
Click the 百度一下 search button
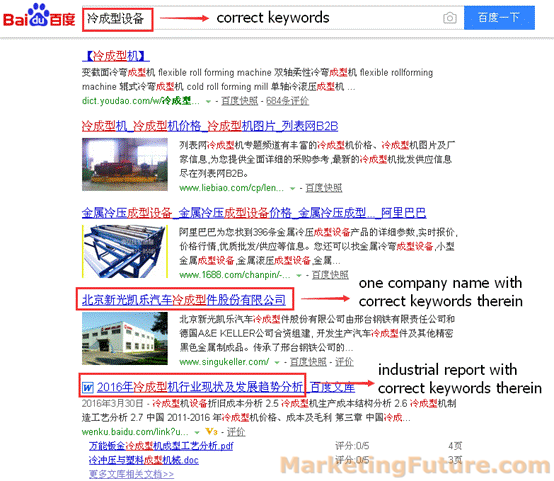tap(499, 17)
